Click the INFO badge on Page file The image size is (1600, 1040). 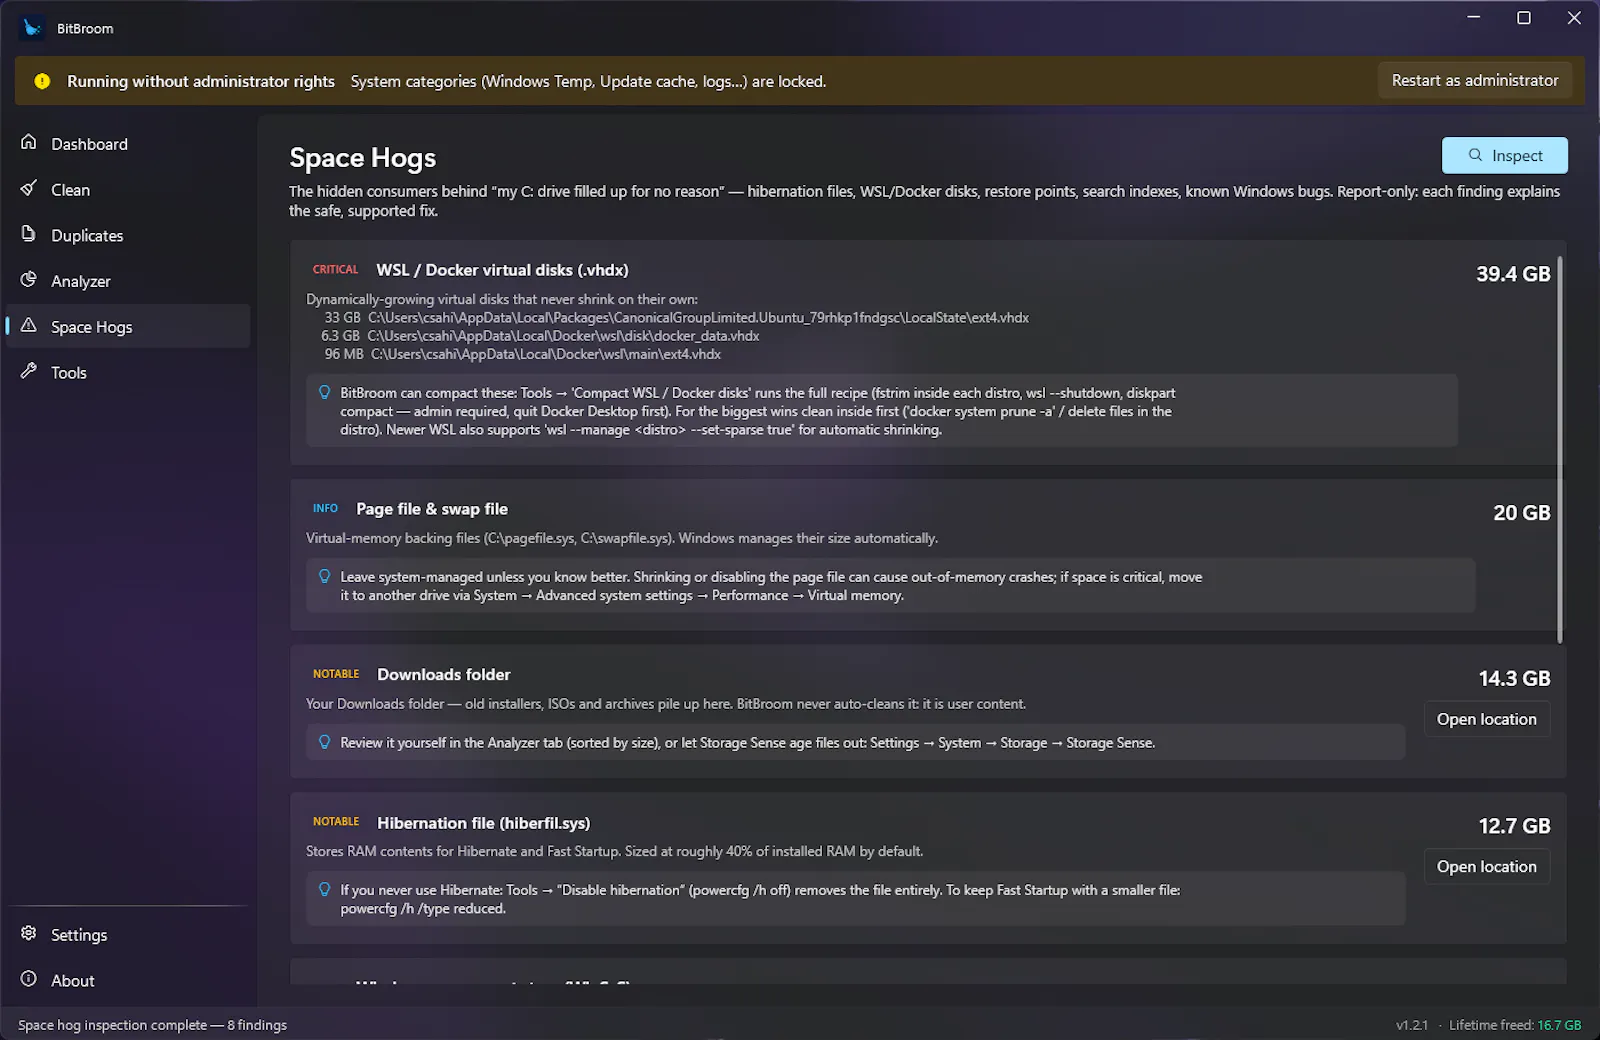tap(325, 509)
